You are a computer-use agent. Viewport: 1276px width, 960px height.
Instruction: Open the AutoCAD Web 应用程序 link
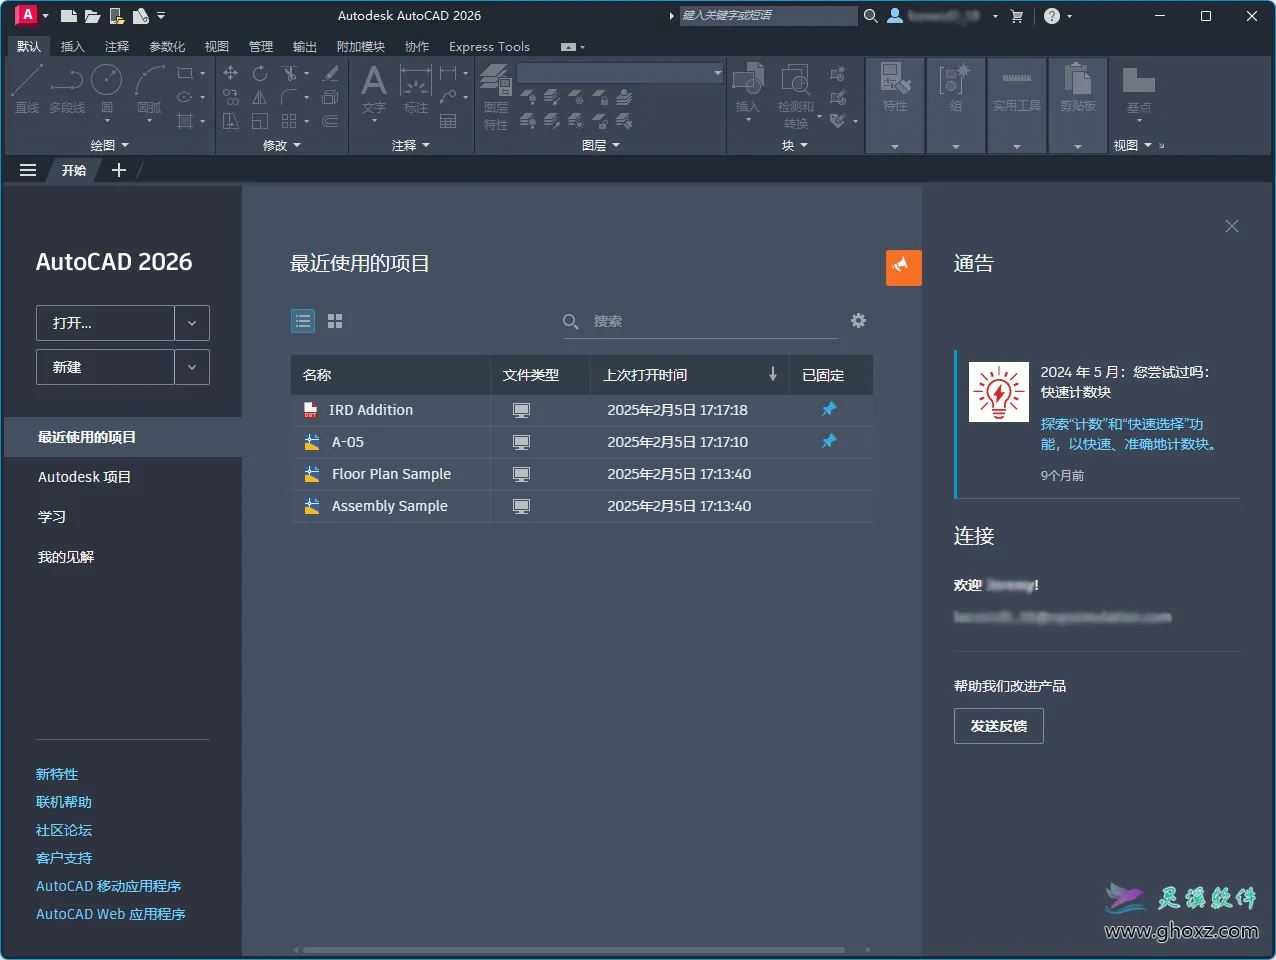pyautogui.click(x=111, y=914)
